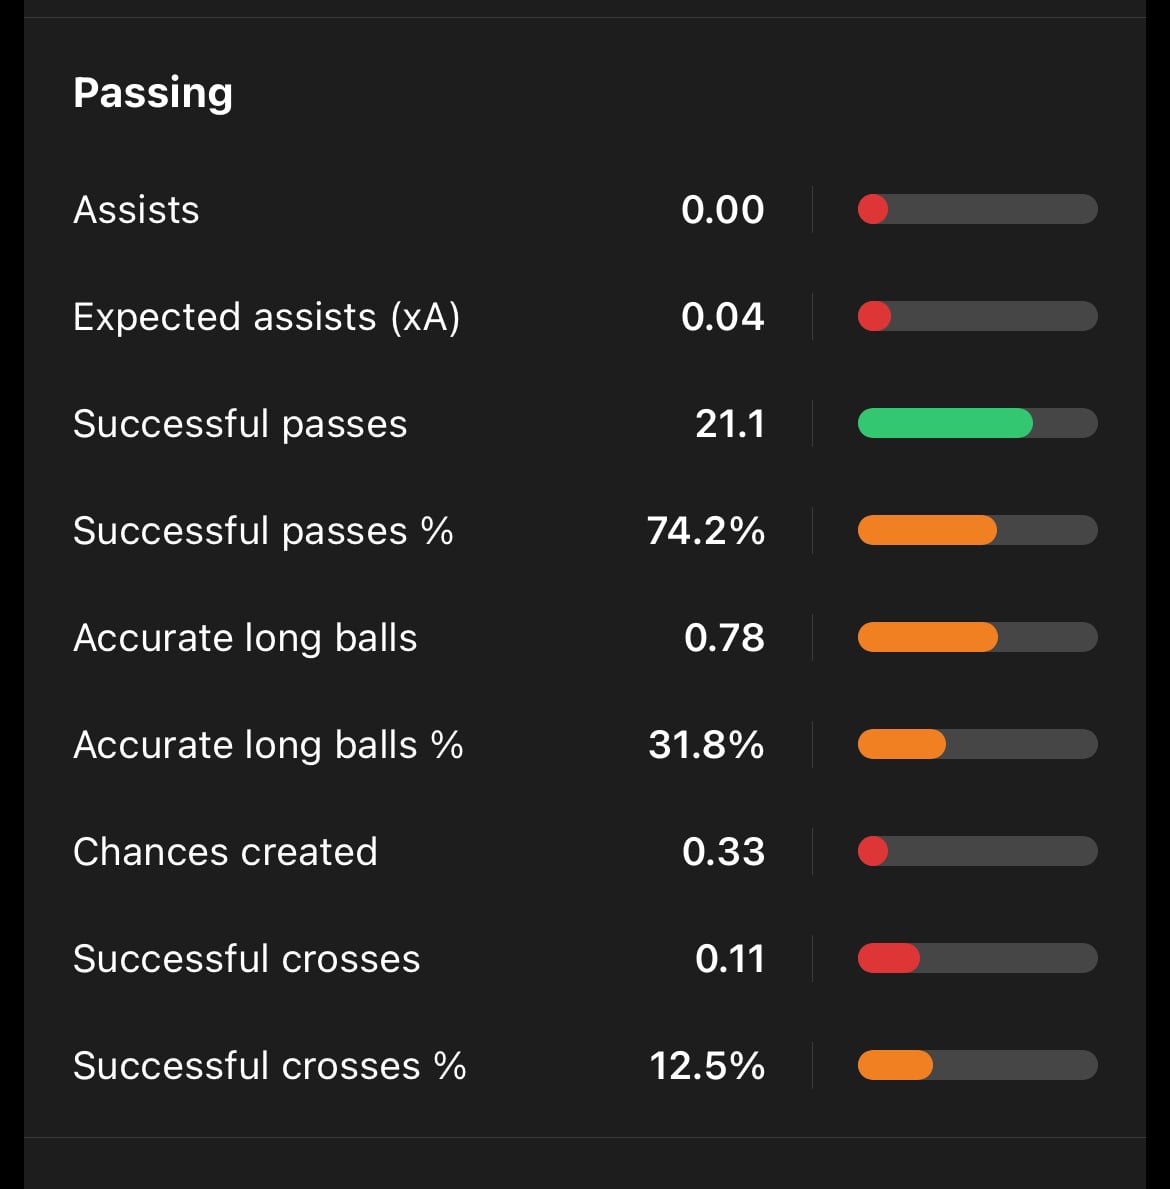Click the 0.04 expected assists value
This screenshot has width=1170, height=1189.
coord(722,317)
